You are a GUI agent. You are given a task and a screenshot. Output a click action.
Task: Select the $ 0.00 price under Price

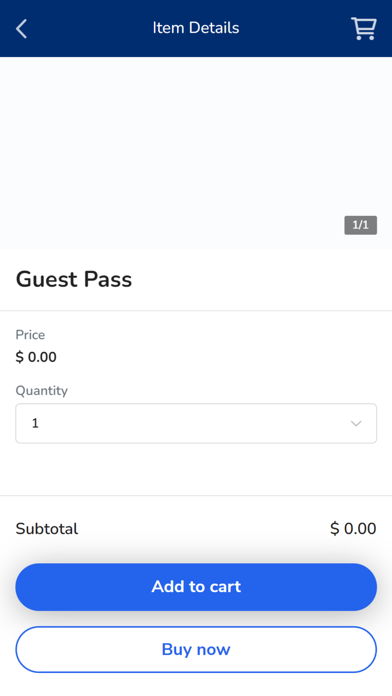point(36,357)
